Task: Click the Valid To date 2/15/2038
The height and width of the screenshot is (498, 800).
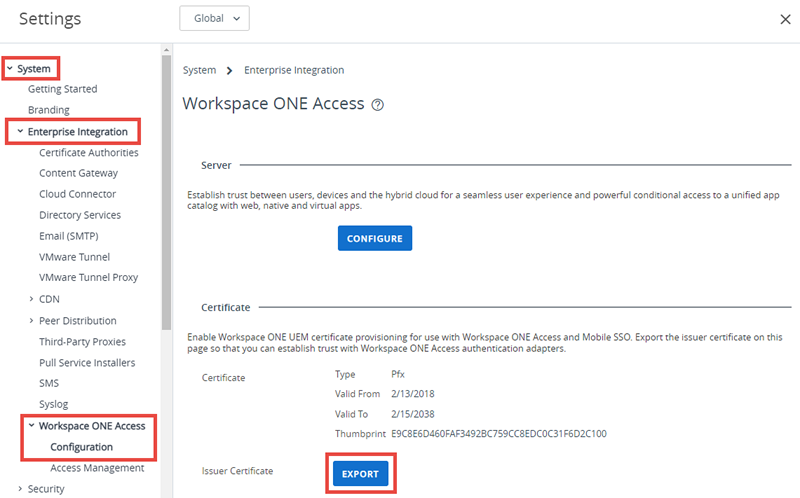Action: coord(412,414)
